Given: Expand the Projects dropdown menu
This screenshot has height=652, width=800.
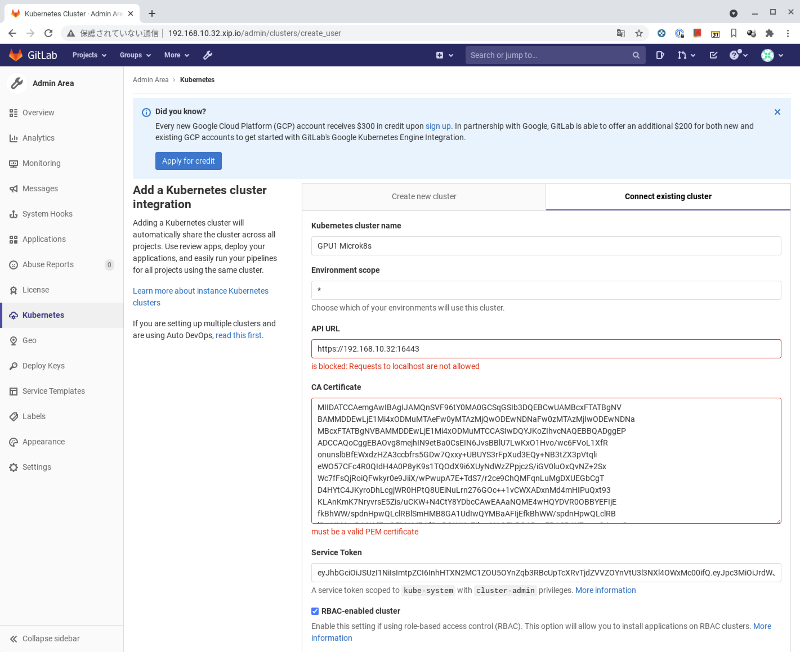Looking at the screenshot, I should click(x=89, y=55).
